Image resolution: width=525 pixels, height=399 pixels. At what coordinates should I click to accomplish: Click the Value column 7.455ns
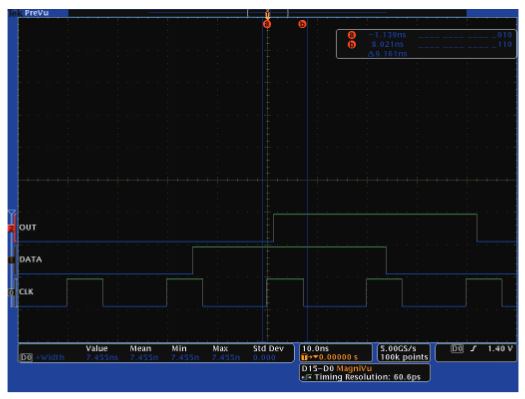(102, 357)
